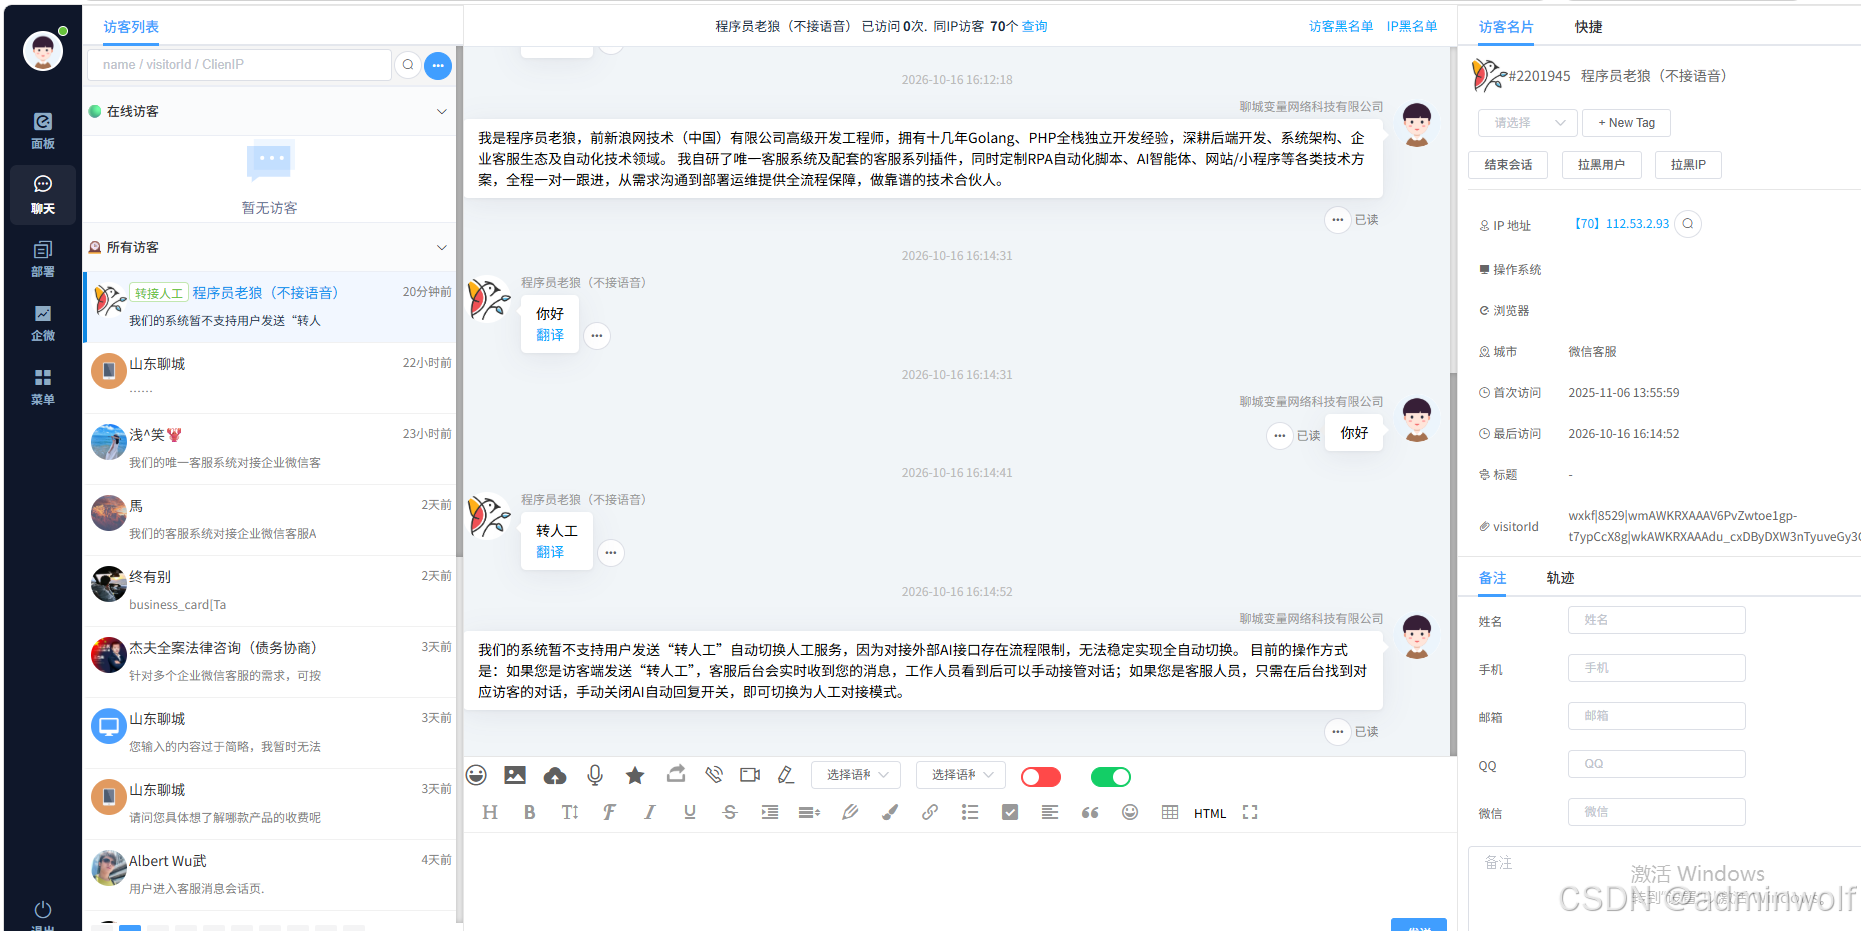Look up IP address with magnifier icon

tap(1688, 224)
